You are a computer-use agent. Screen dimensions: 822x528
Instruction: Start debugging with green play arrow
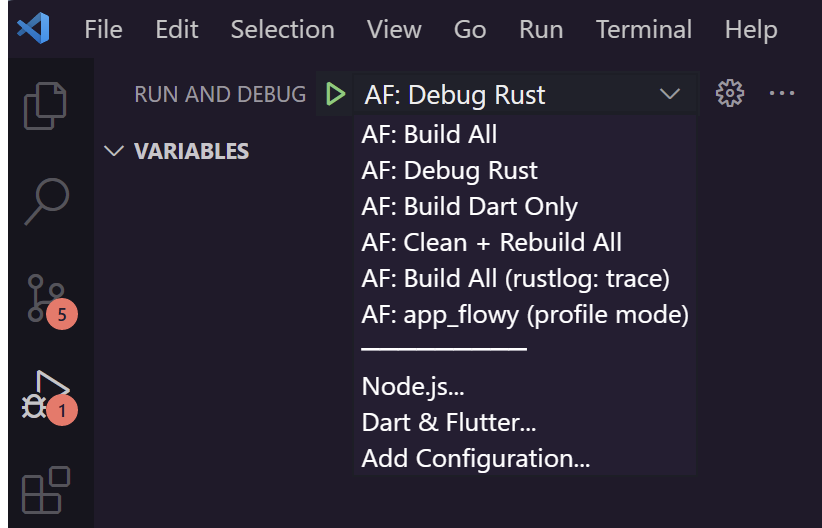point(335,94)
